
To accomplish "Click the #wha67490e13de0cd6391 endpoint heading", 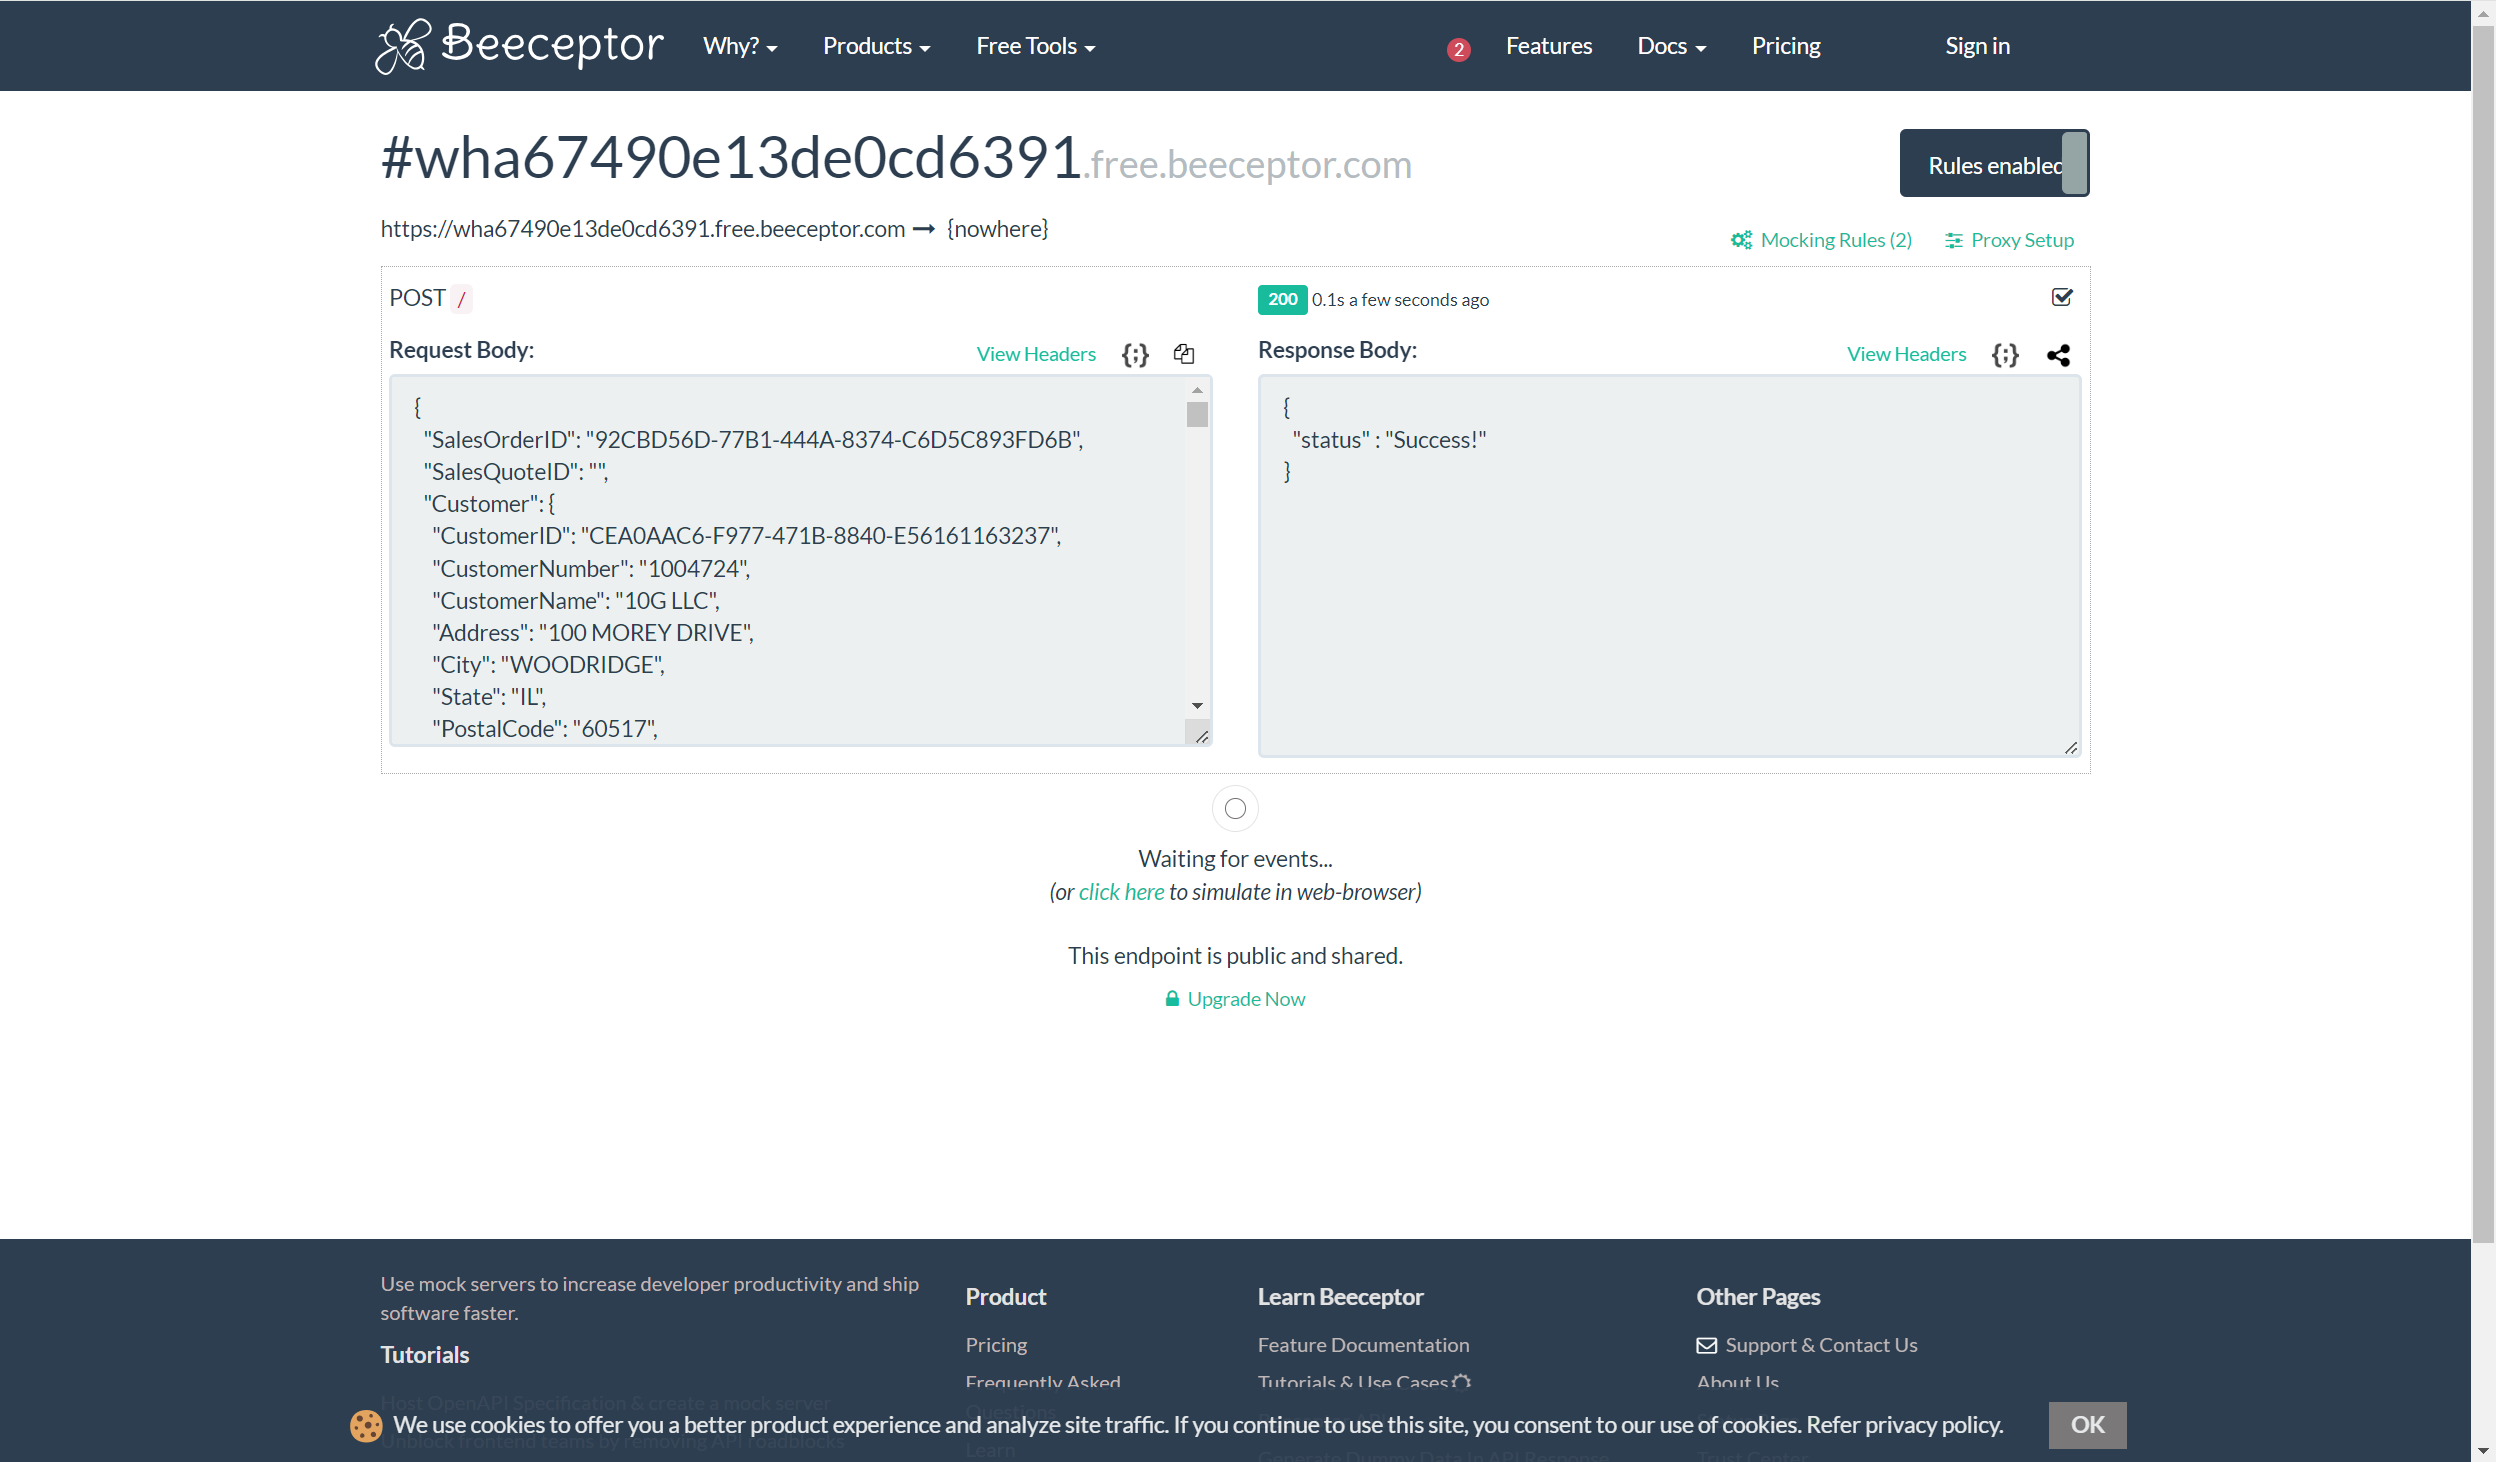I will (x=730, y=158).
